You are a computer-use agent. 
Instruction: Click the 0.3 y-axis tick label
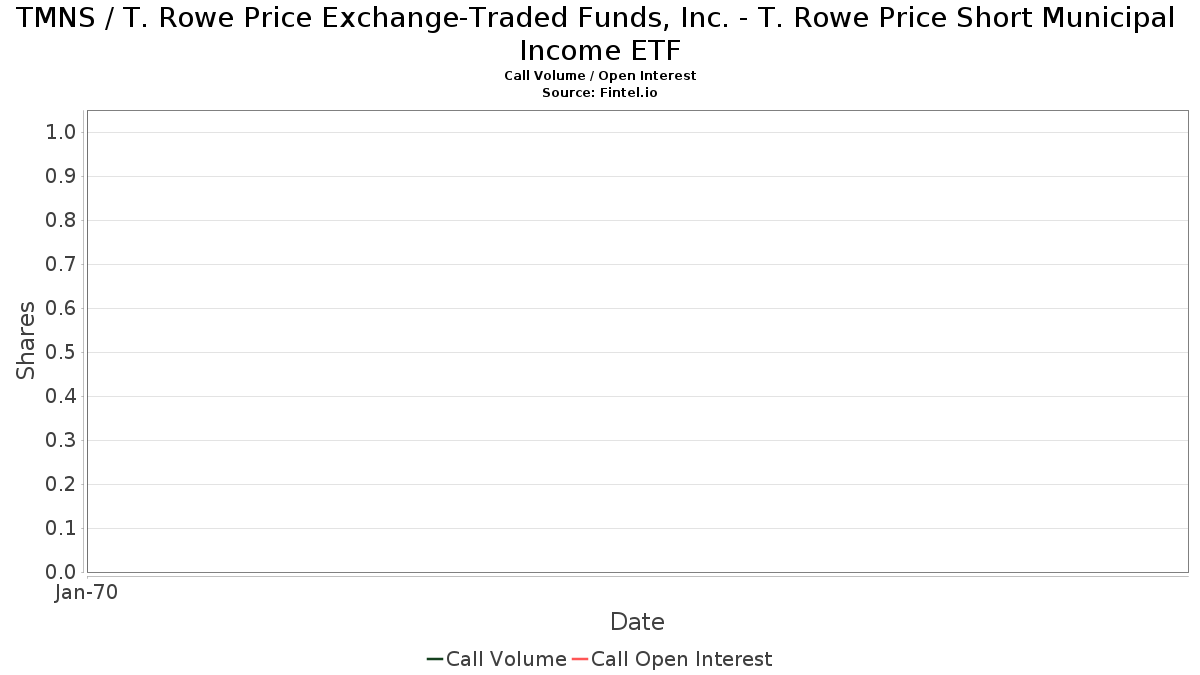[x=61, y=440]
